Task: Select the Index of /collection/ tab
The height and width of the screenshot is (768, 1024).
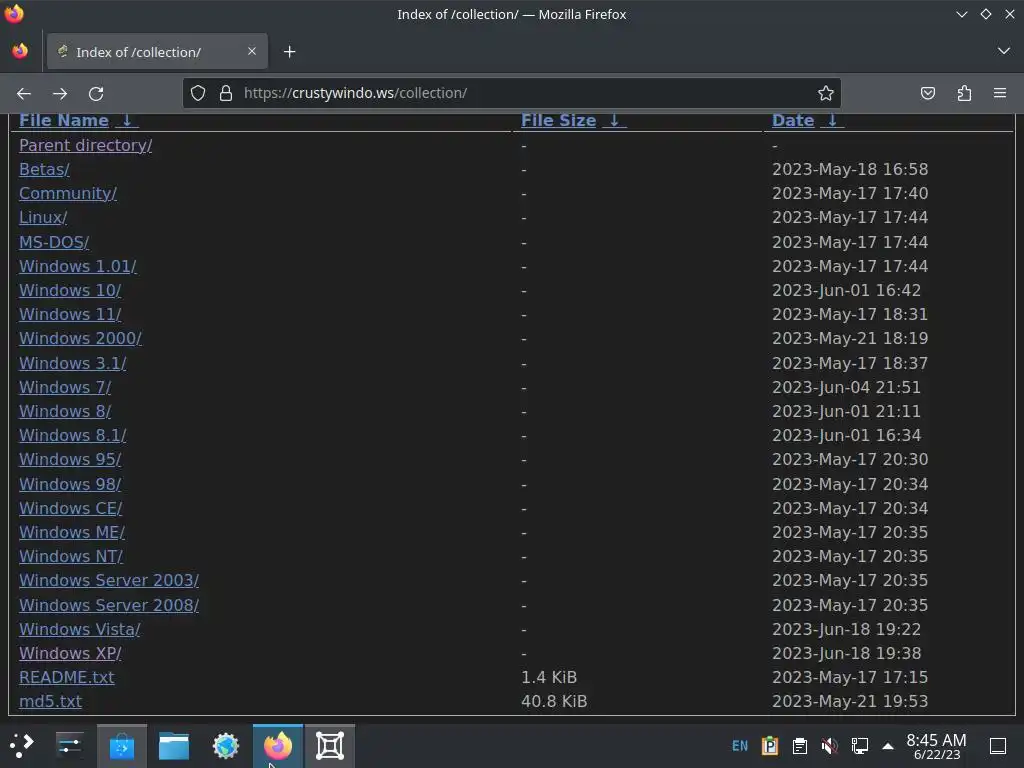Action: coord(157,52)
